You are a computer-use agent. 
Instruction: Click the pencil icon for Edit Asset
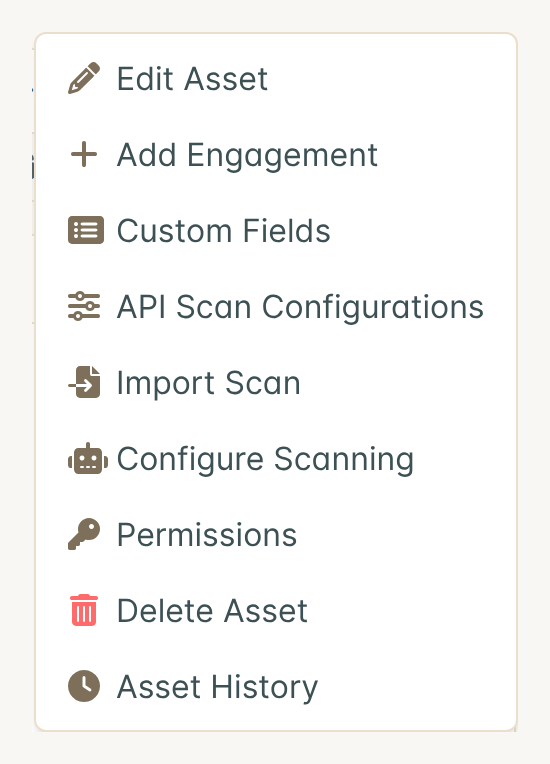pos(84,78)
